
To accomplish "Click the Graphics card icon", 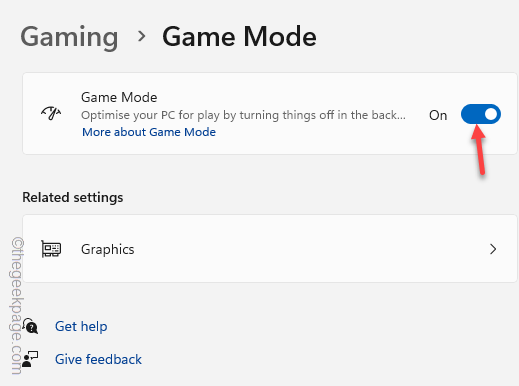I will click(x=51, y=249).
